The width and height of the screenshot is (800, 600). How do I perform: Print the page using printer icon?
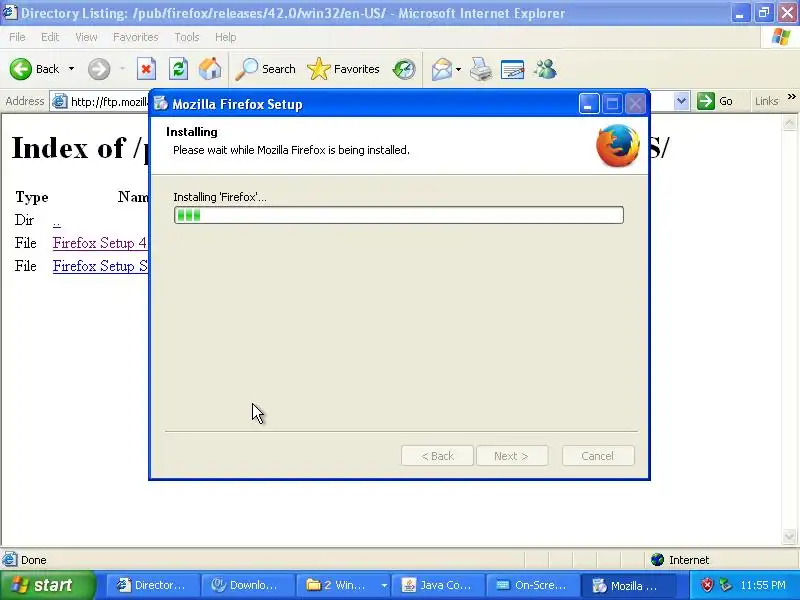tap(481, 69)
